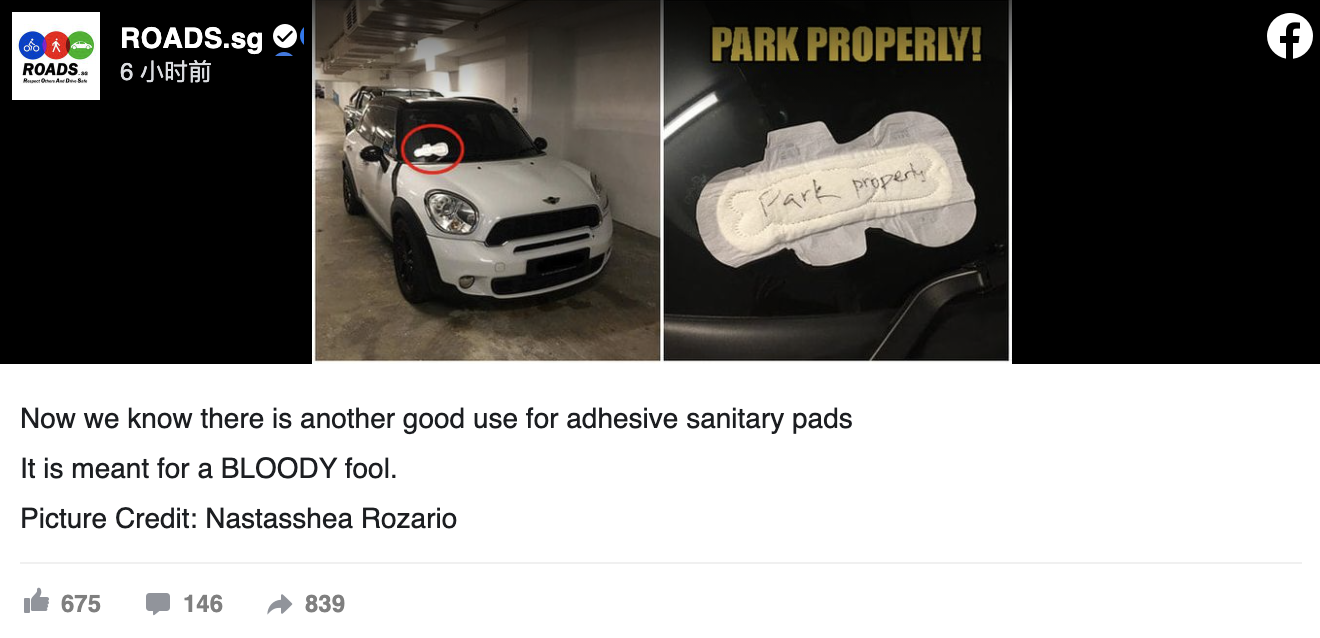Viewport: 1320px width, 638px height.
Task: Click the red circle on the windshield
Action: (x=433, y=149)
